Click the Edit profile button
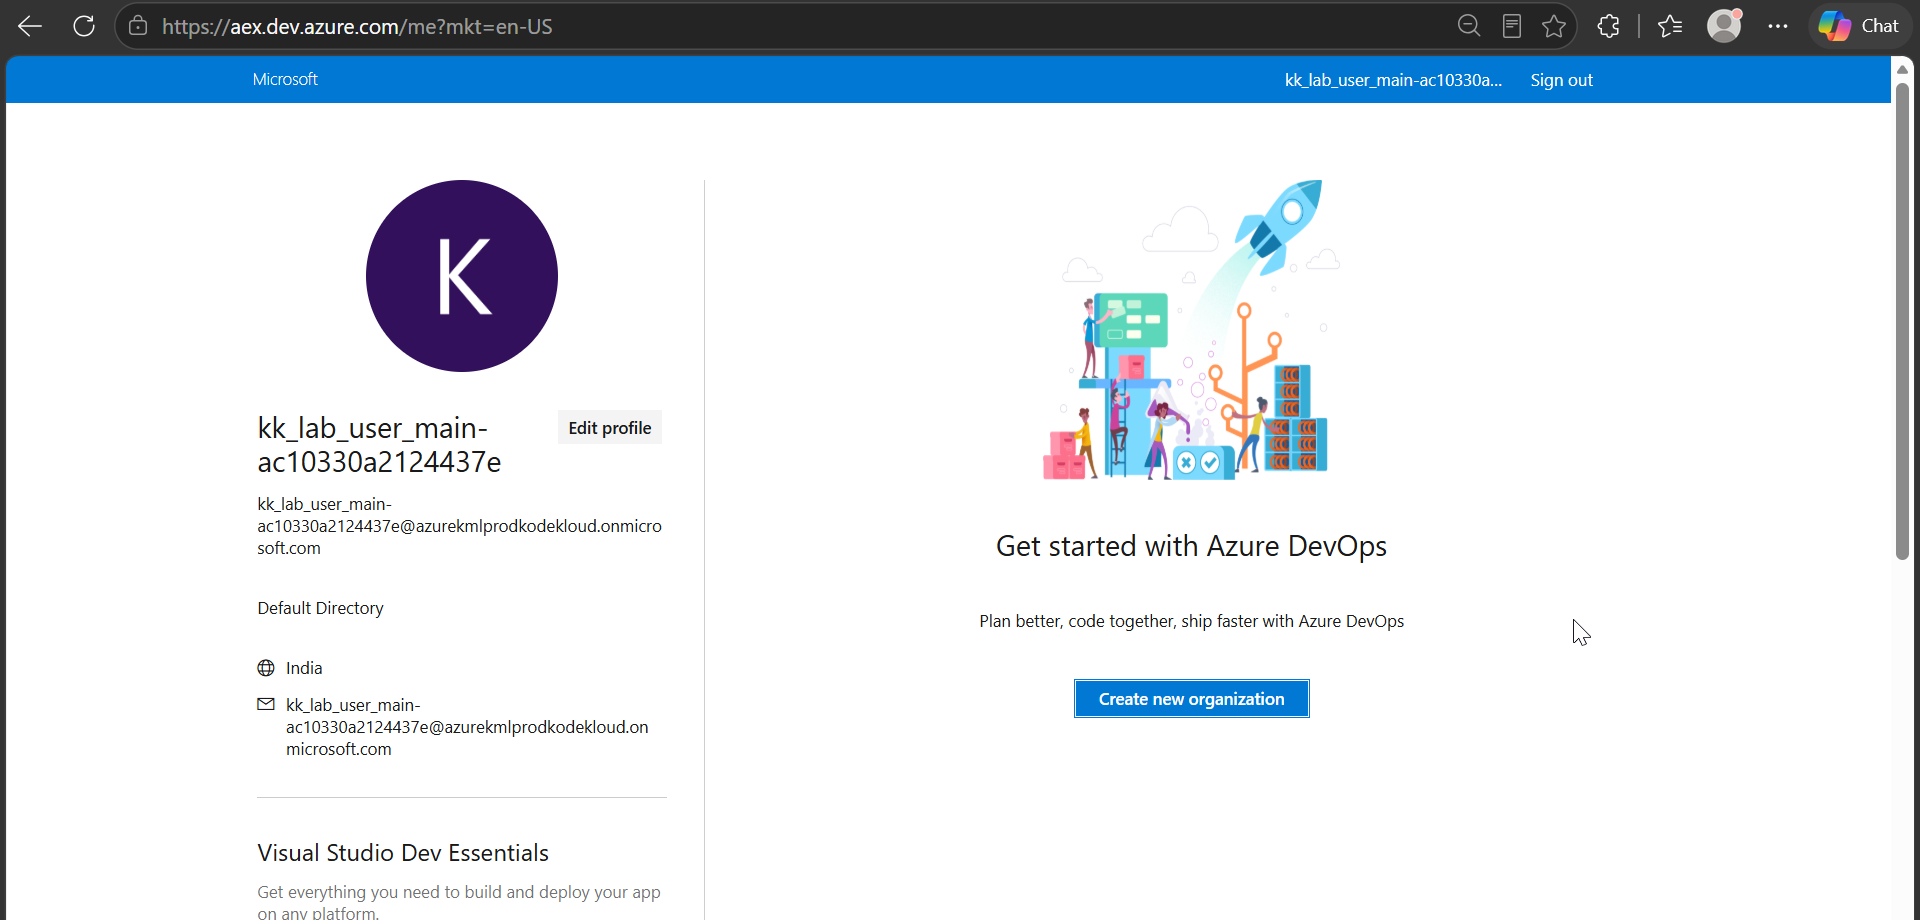Screen dimensions: 1920x920 coord(610,428)
